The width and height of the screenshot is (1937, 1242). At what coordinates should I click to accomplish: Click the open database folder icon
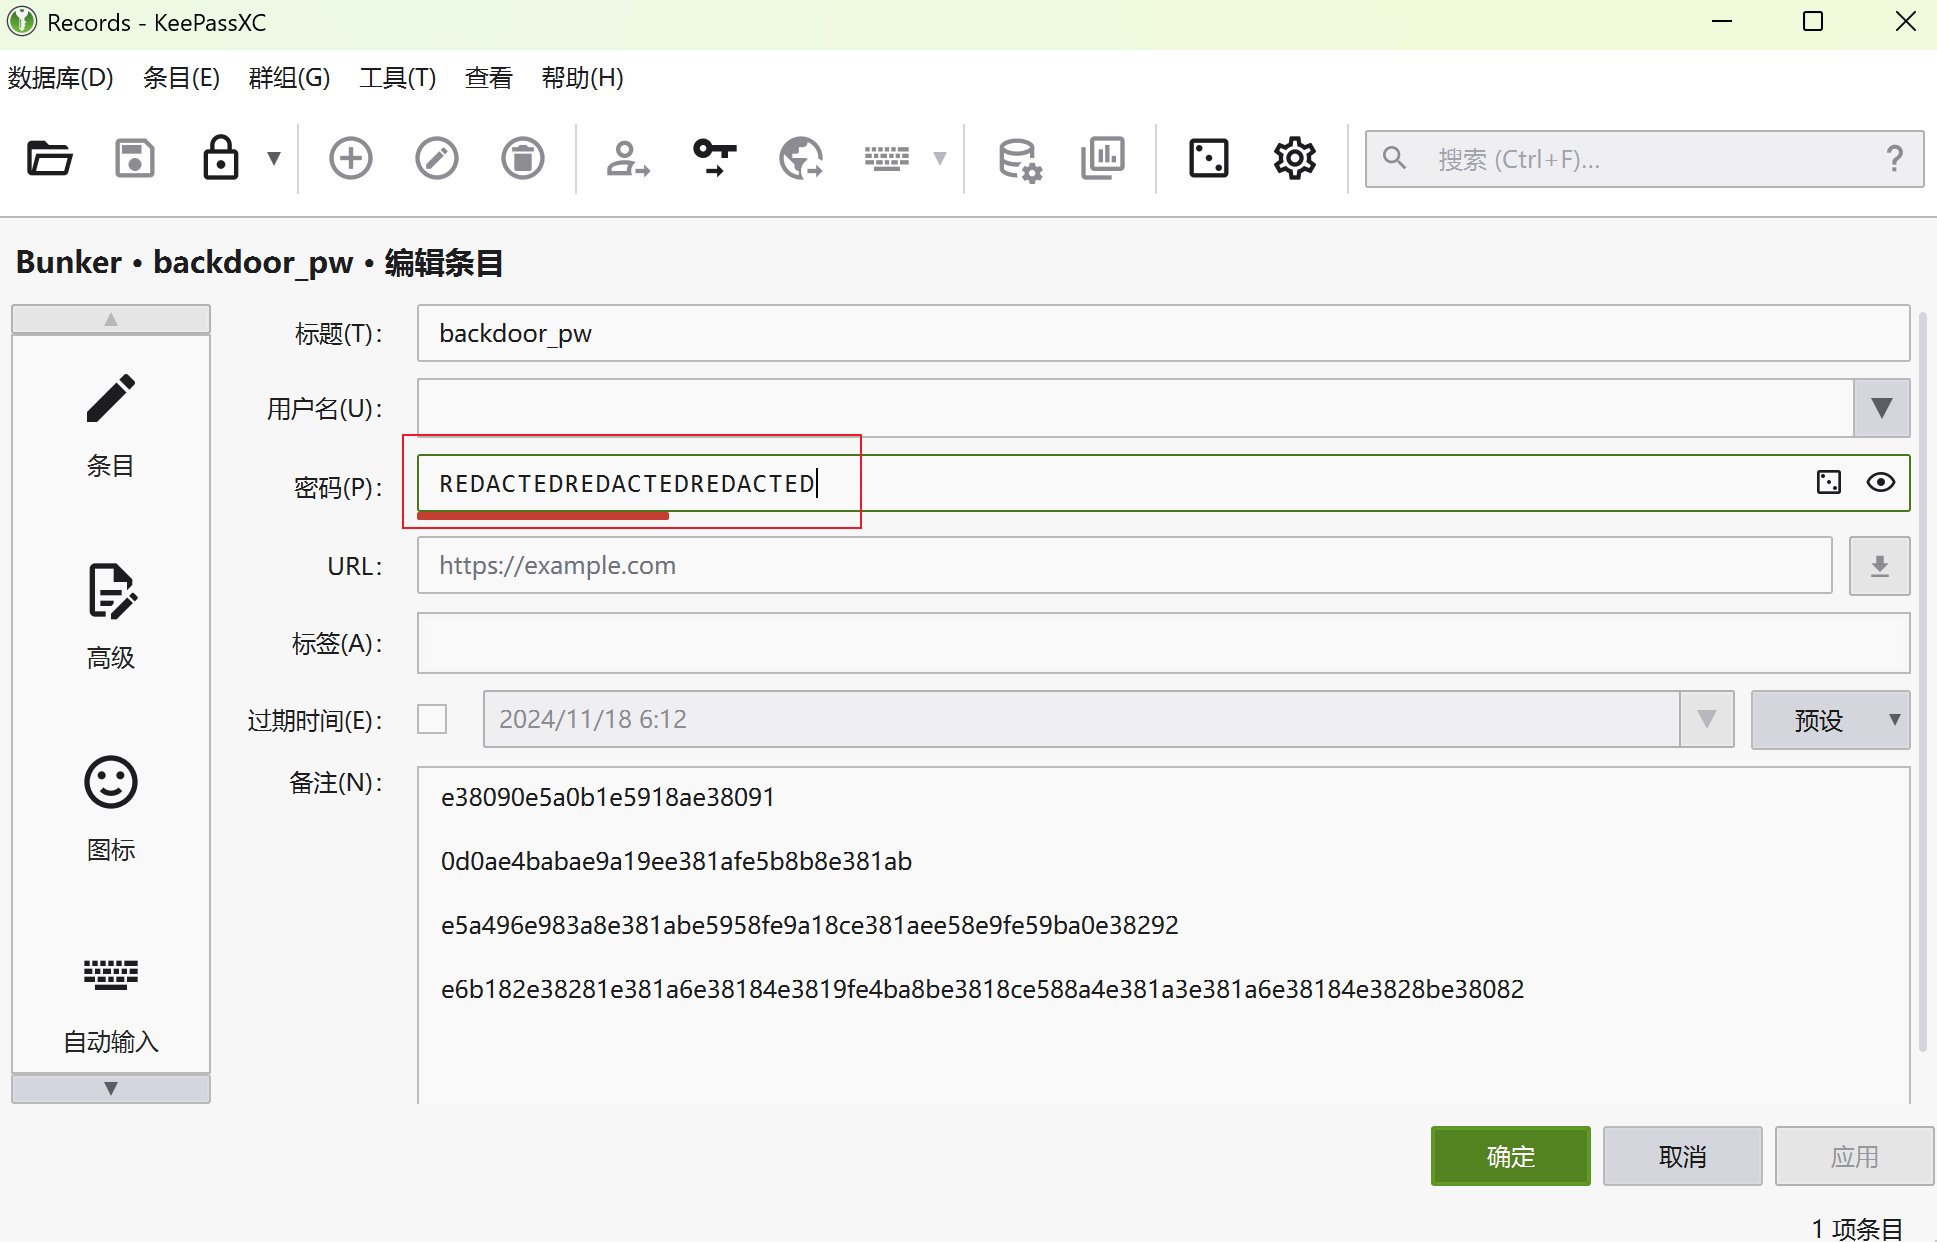pos(49,158)
